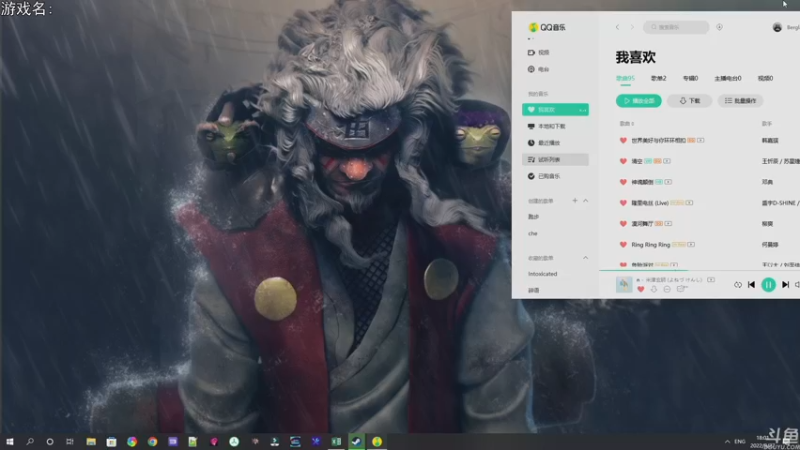Play the MV for the (Live) song
This screenshot has width=800, height=450.
(x=689, y=203)
